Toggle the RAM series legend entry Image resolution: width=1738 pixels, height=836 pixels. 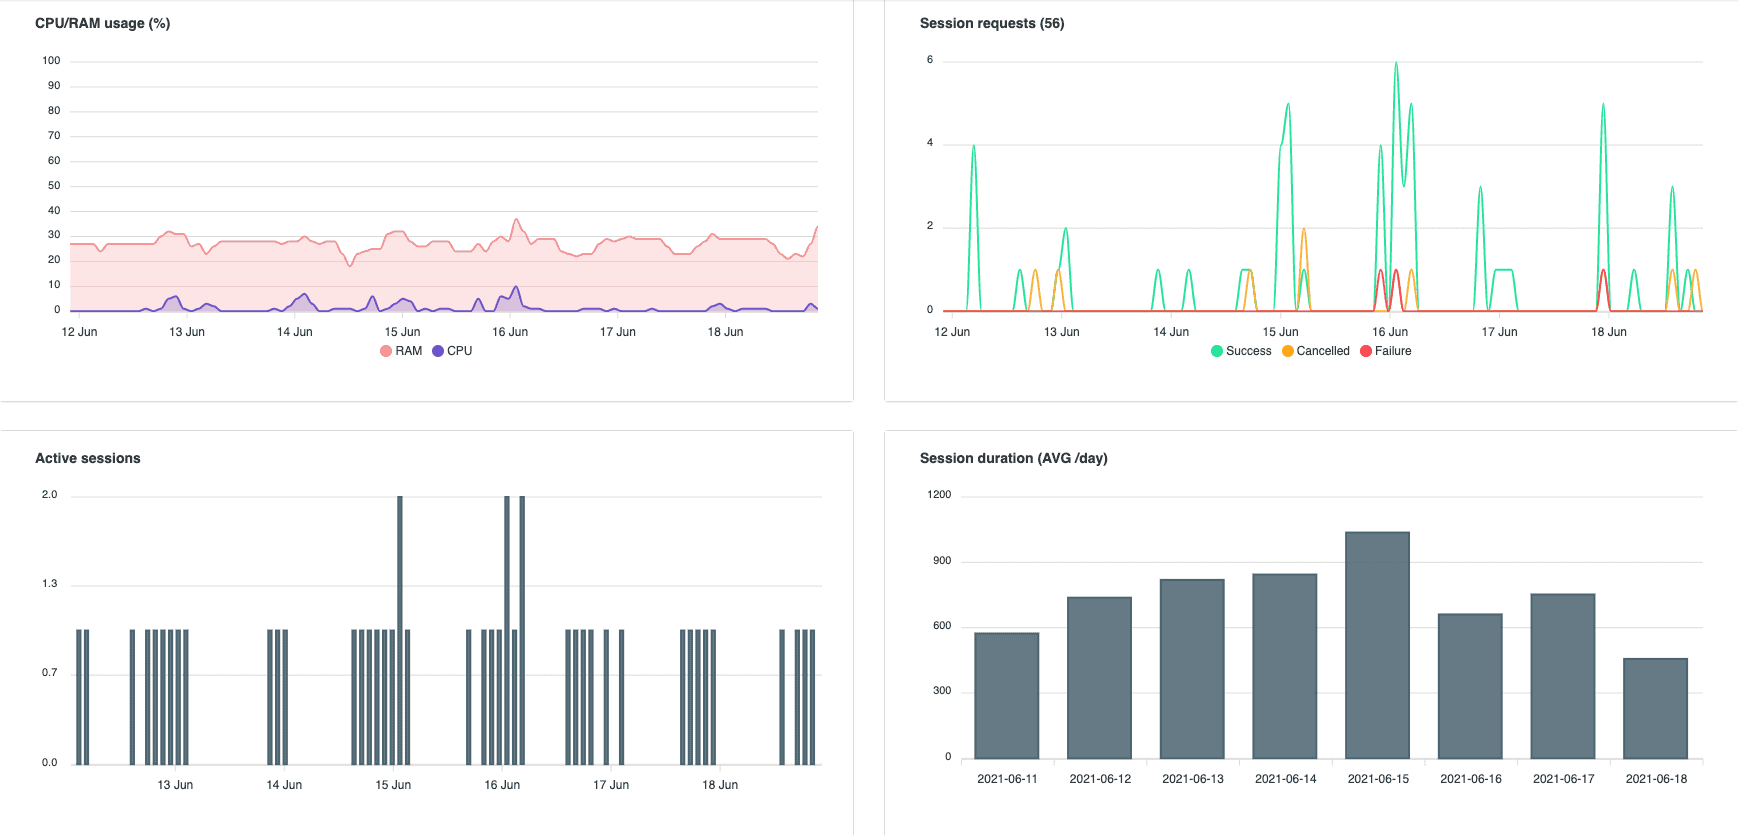coord(401,351)
